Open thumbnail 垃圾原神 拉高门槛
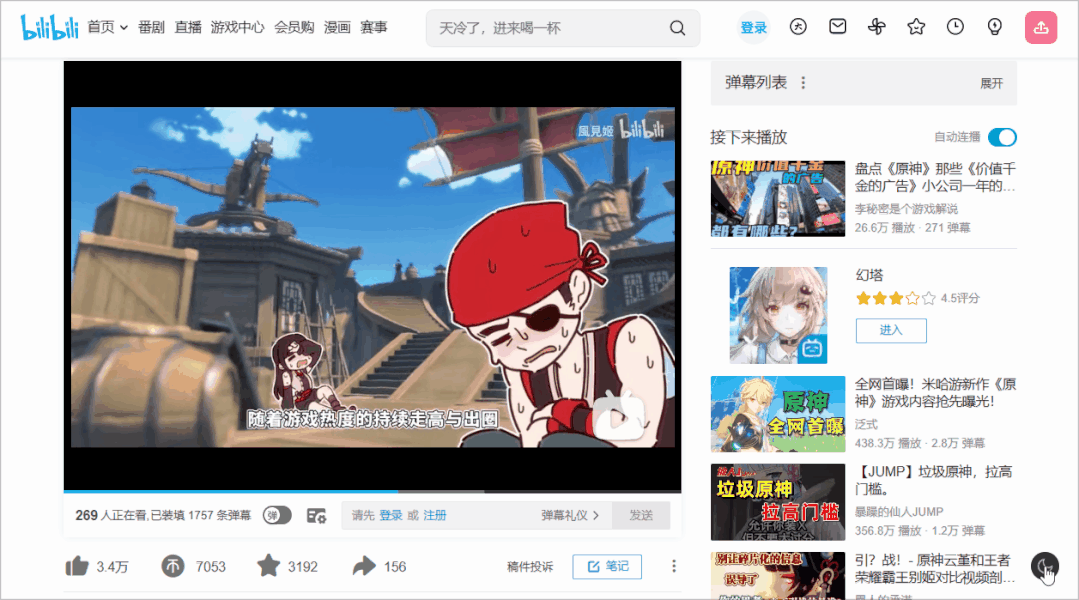 [778, 502]
